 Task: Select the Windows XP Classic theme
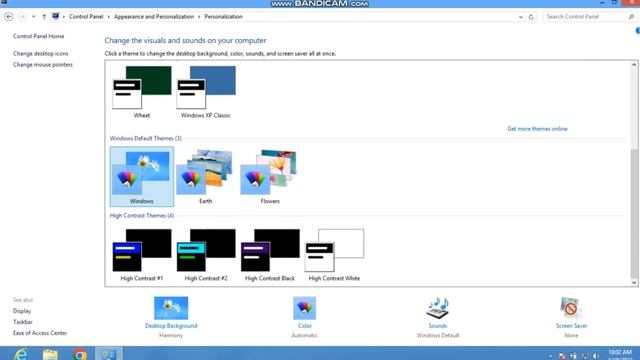pyautogui.click(x=206, y=92)
